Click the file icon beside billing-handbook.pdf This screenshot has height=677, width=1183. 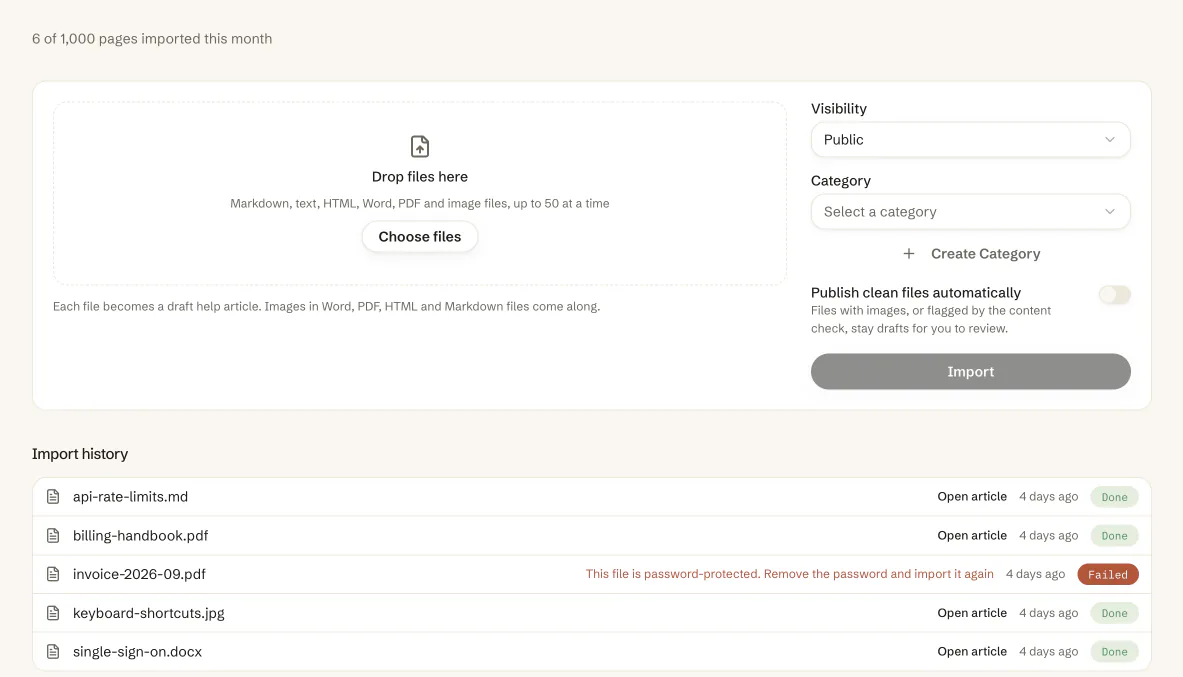[53, 535]
